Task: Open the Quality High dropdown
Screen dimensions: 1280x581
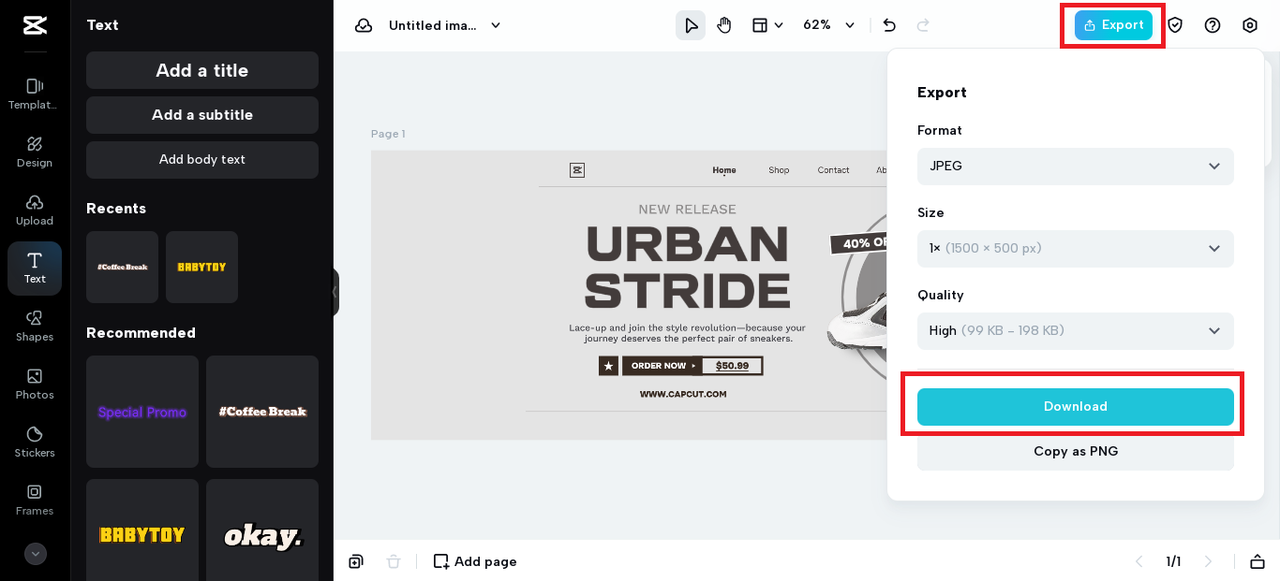Action: (1075, 331)
